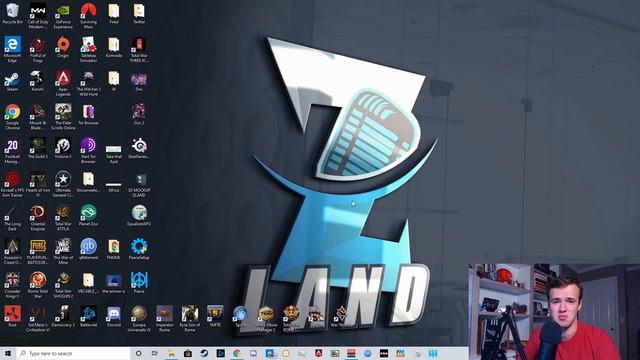The width and height of the screenshot is (640, 360).
Task: Select the Rome Total War shortcut
Action: [38, 285]
